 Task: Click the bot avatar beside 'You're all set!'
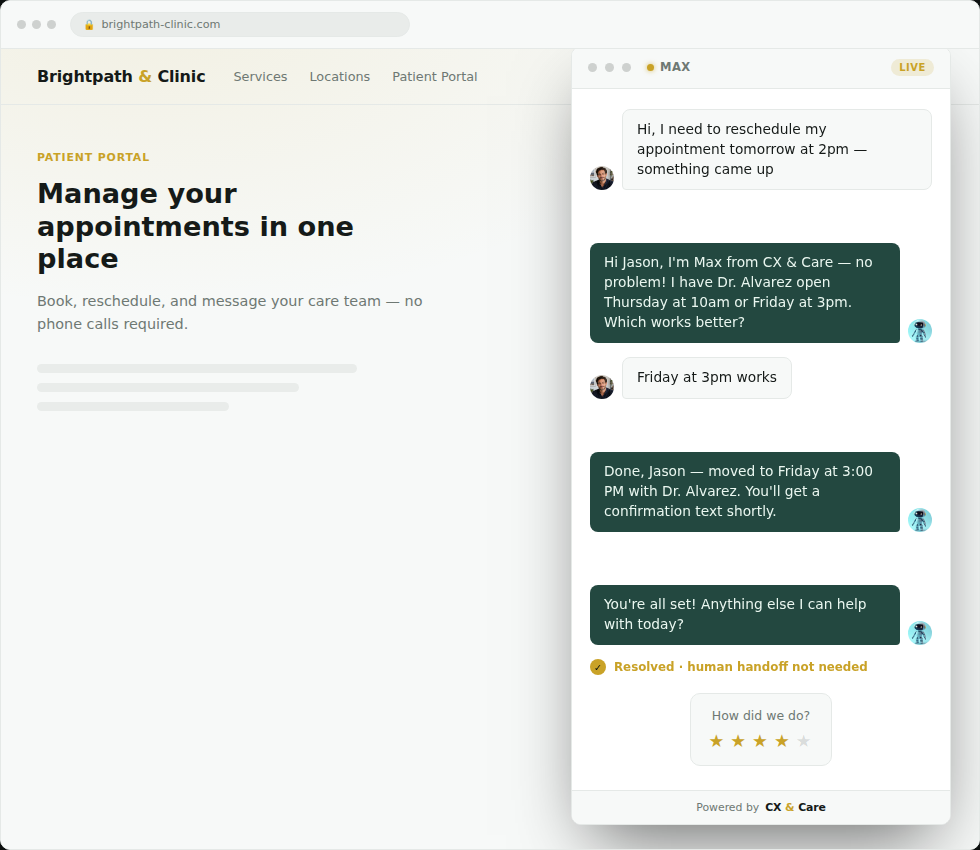pos(920,633)
